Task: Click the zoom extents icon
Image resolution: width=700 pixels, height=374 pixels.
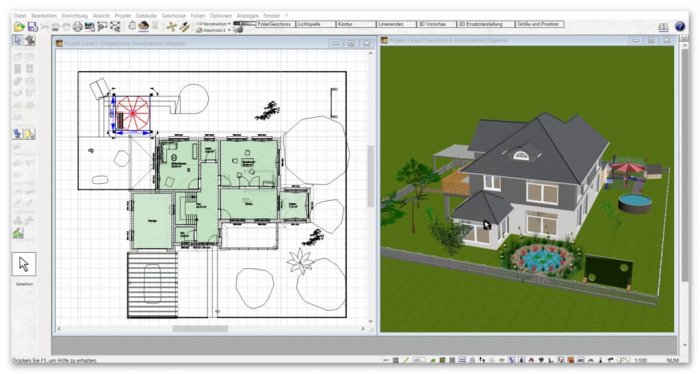Action: click(x=115, y=27)
